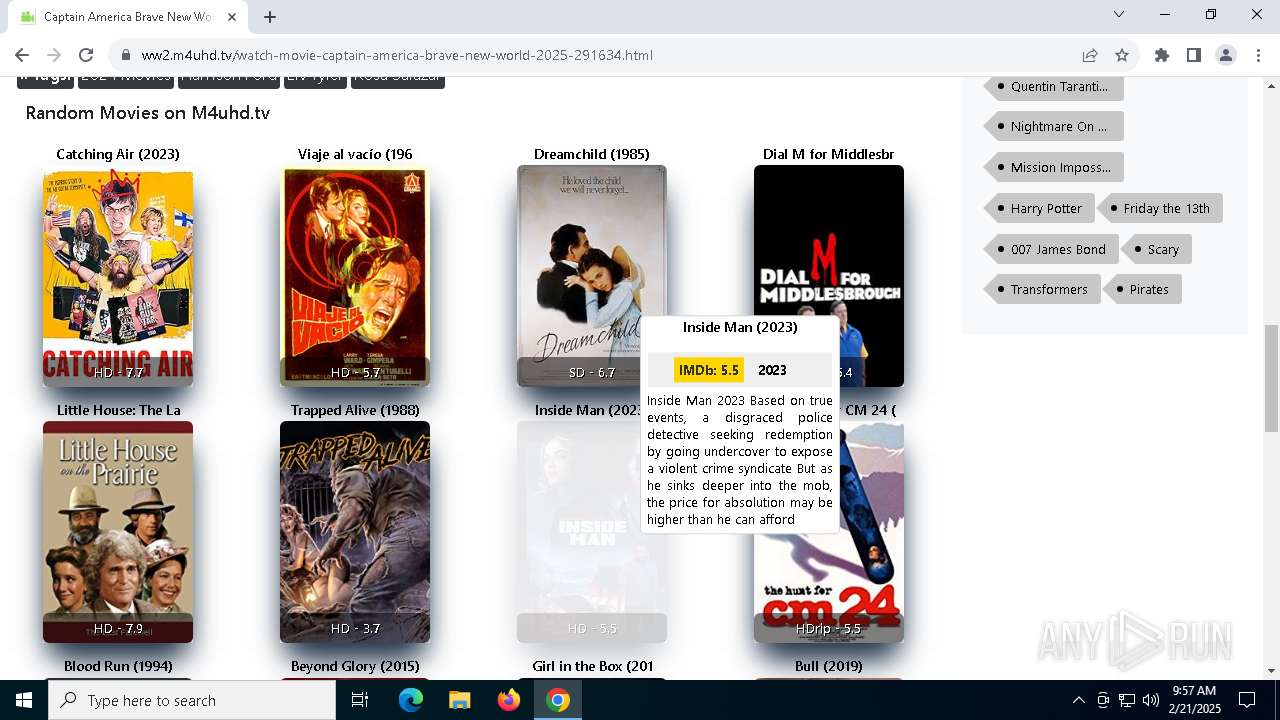Open Chrome profile avatar
Image resolution: width=1280 pixels, height=720 pixels.
click(x=1226, y=55)
